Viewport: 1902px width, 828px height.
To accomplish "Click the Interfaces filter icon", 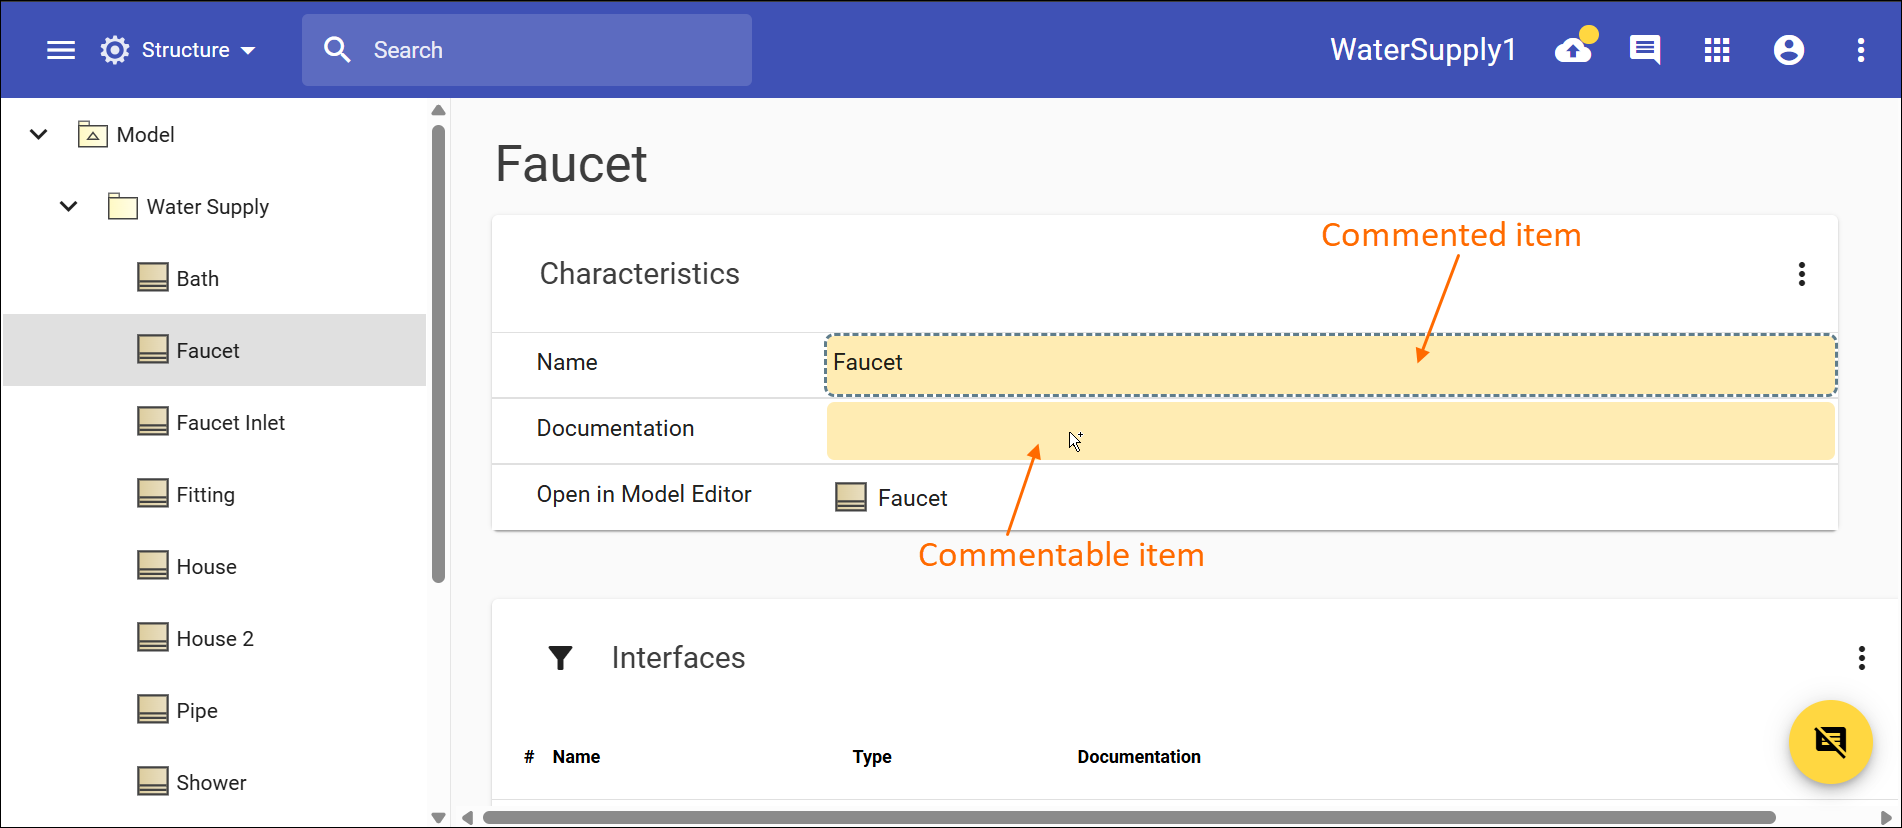I will [x=561, y=658].
